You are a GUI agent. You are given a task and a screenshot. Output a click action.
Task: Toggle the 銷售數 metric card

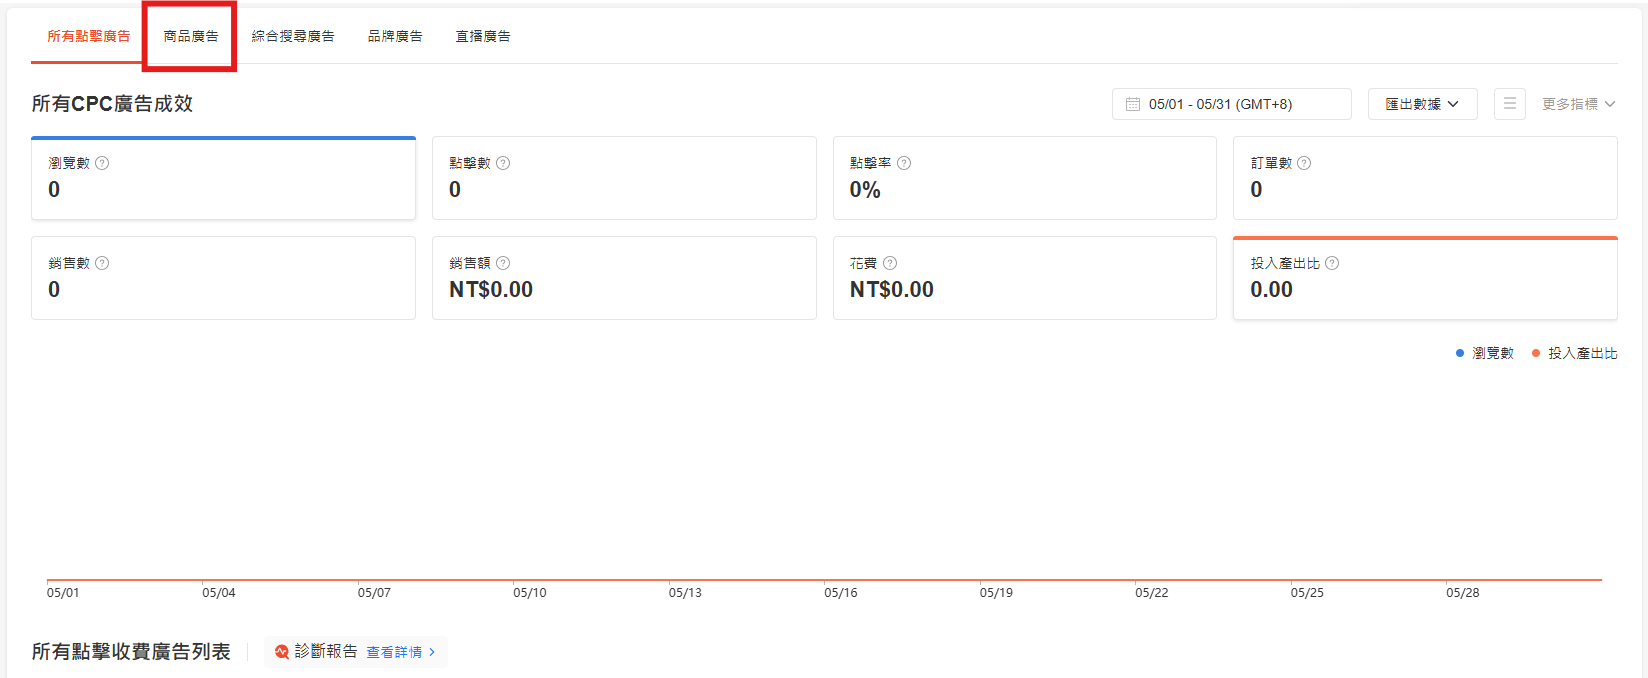[x=223, y=278]
